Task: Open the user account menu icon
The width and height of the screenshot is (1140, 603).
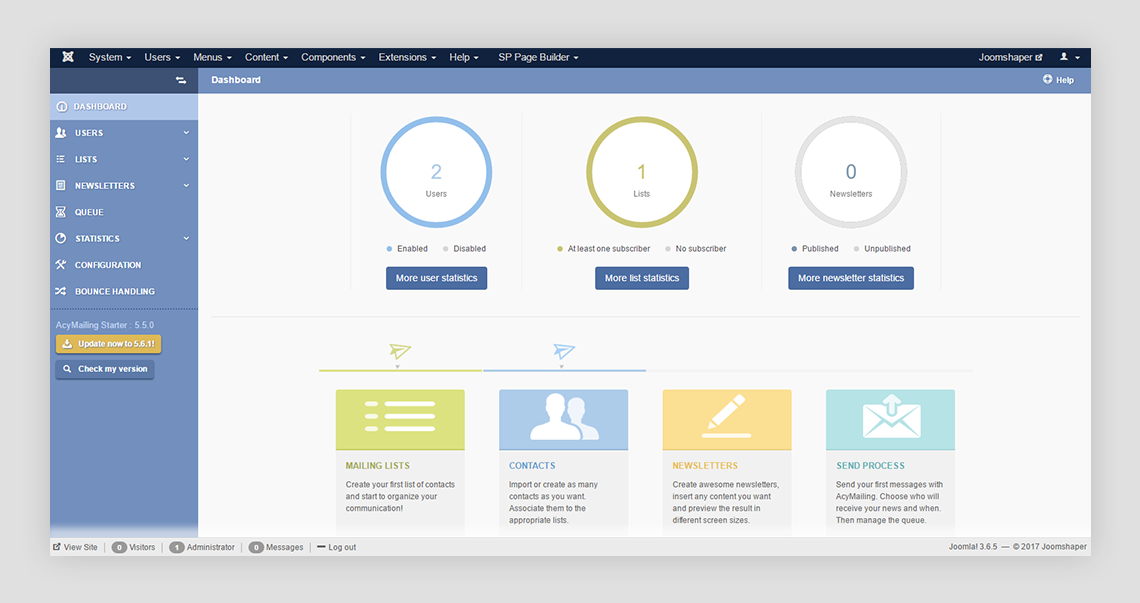Action: point(1068,57)
